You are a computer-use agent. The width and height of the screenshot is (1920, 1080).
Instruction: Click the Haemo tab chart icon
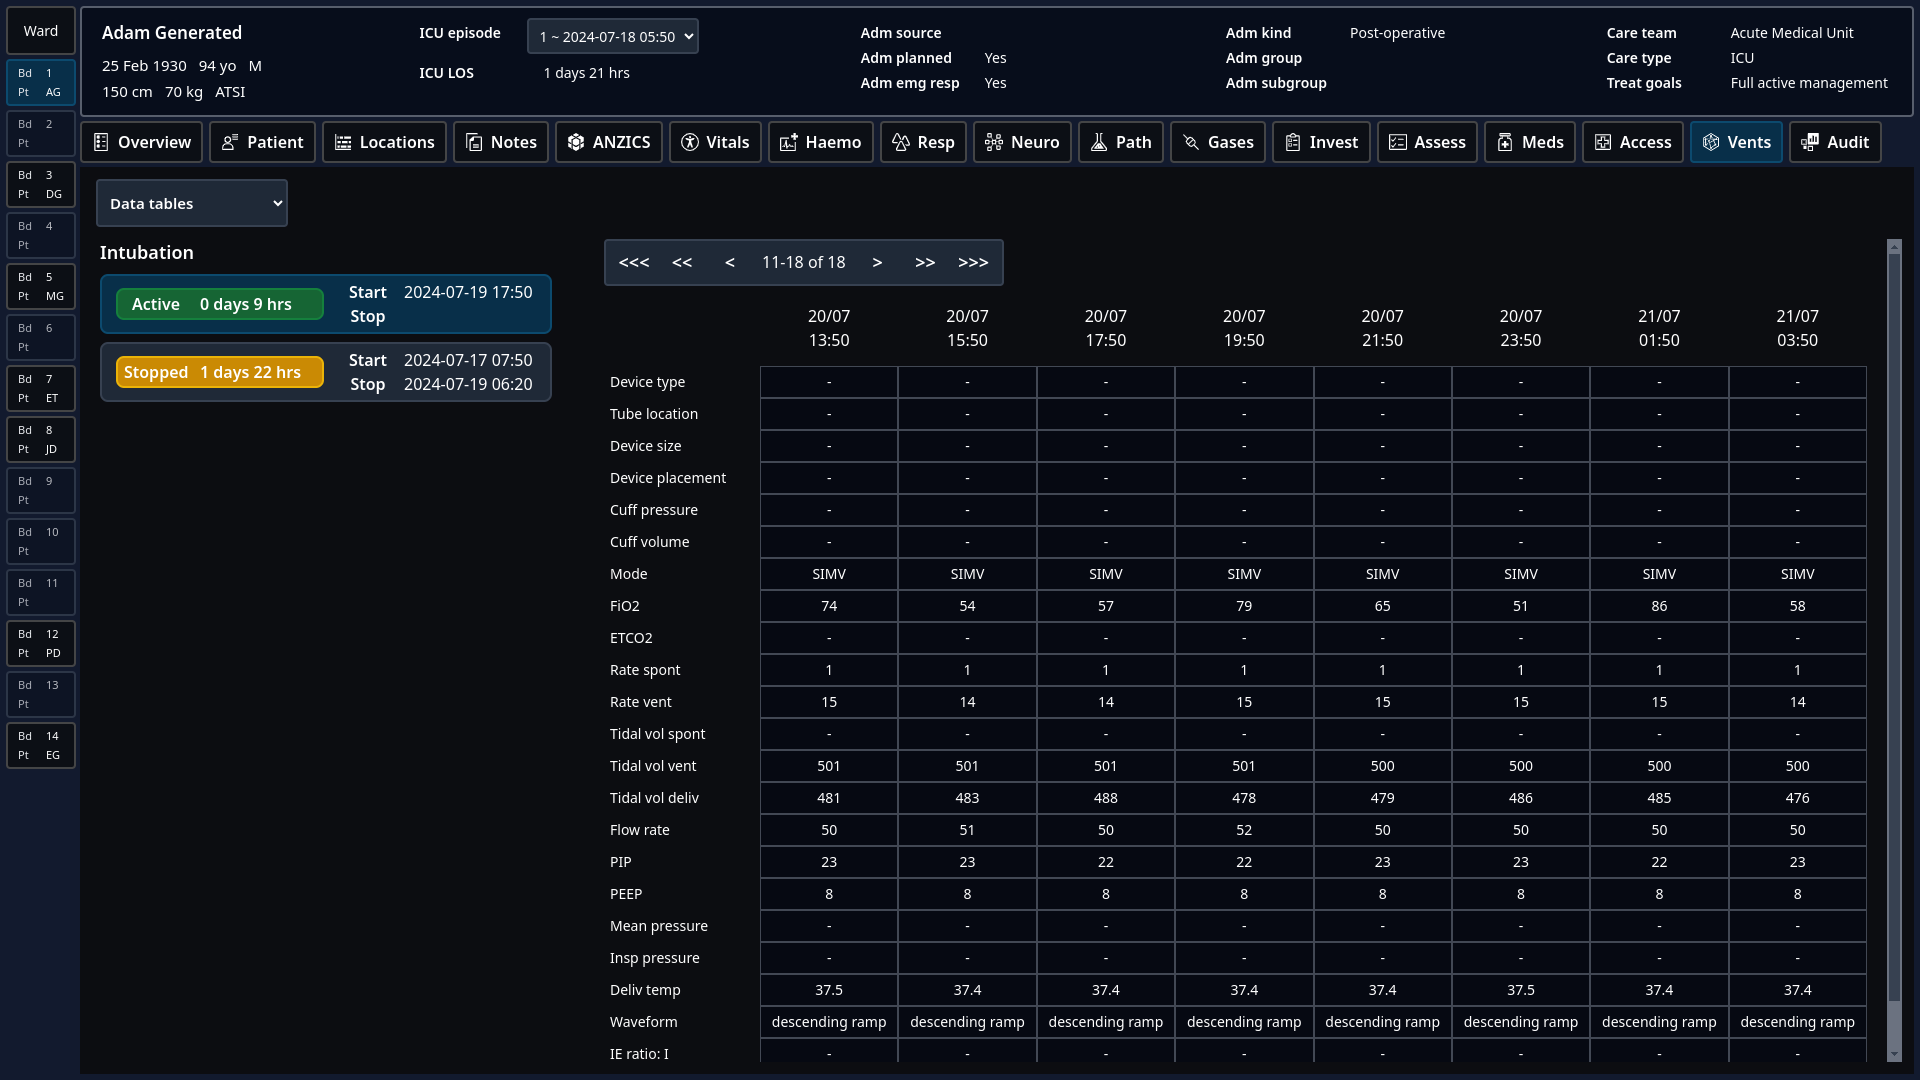(x=789, y=142)
